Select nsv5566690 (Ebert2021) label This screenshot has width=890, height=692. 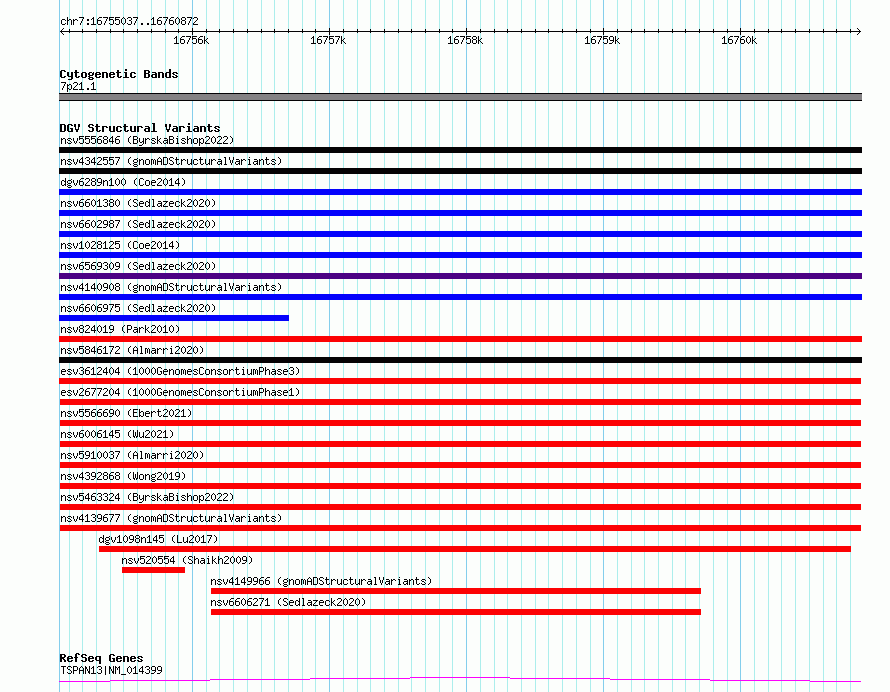coord(126,413)
